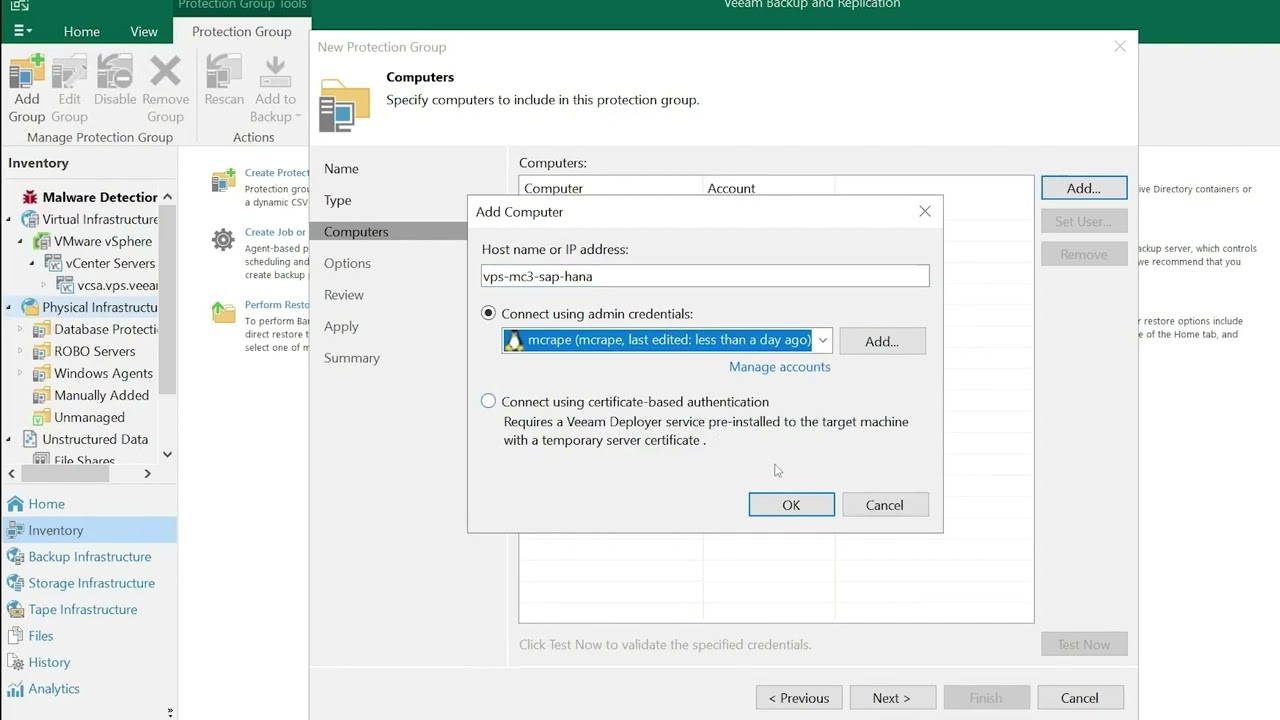1280x720 pixels.
Task: Open the main hamburger menu button
Action: point(21,31)
